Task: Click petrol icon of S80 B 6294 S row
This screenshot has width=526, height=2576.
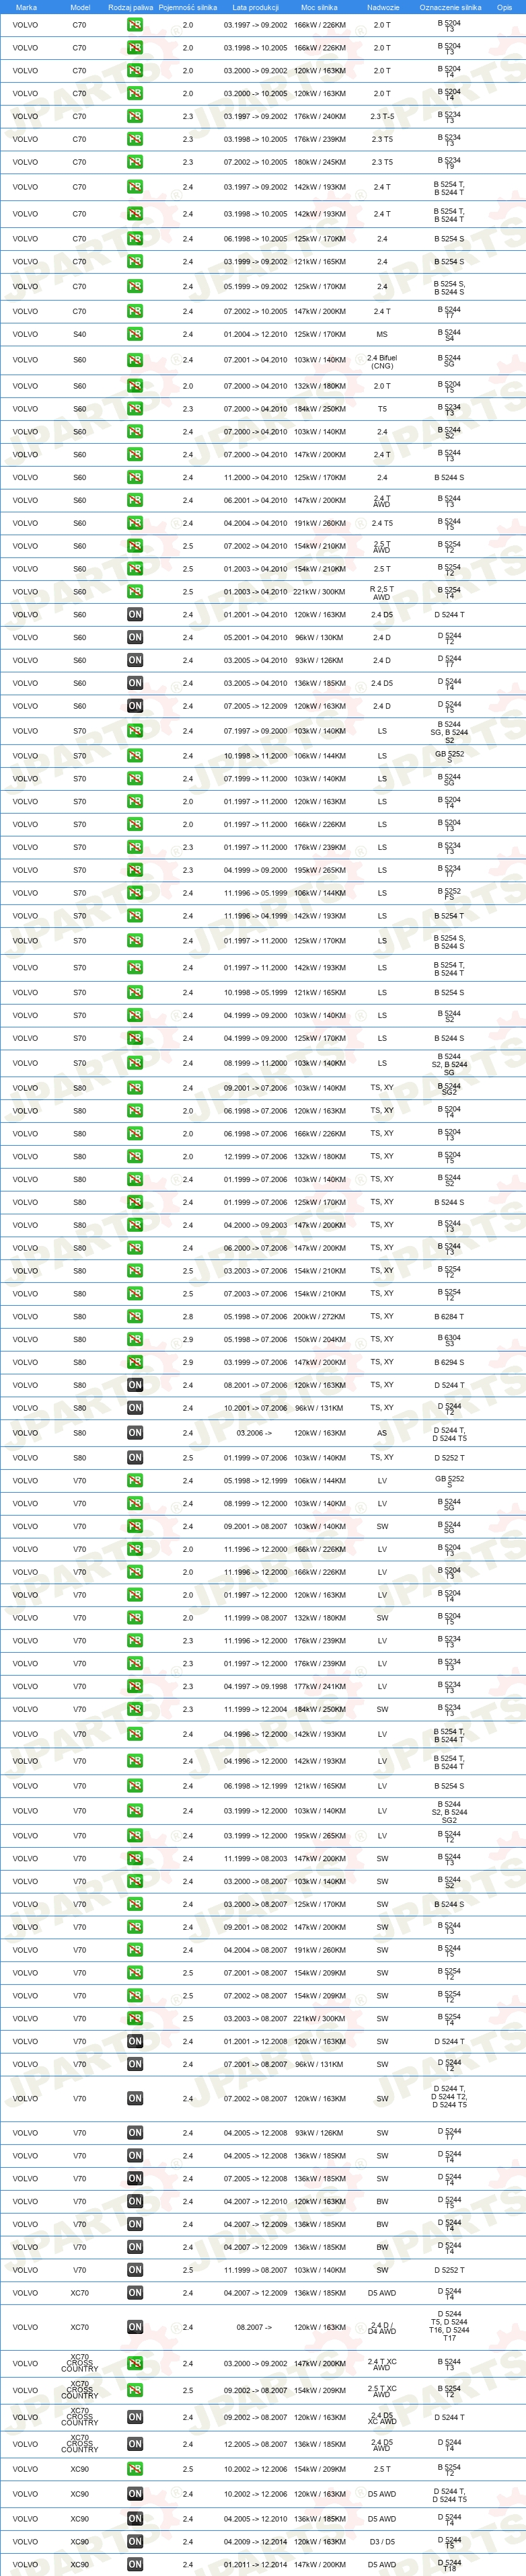Action: click(x=135, y=1362)
